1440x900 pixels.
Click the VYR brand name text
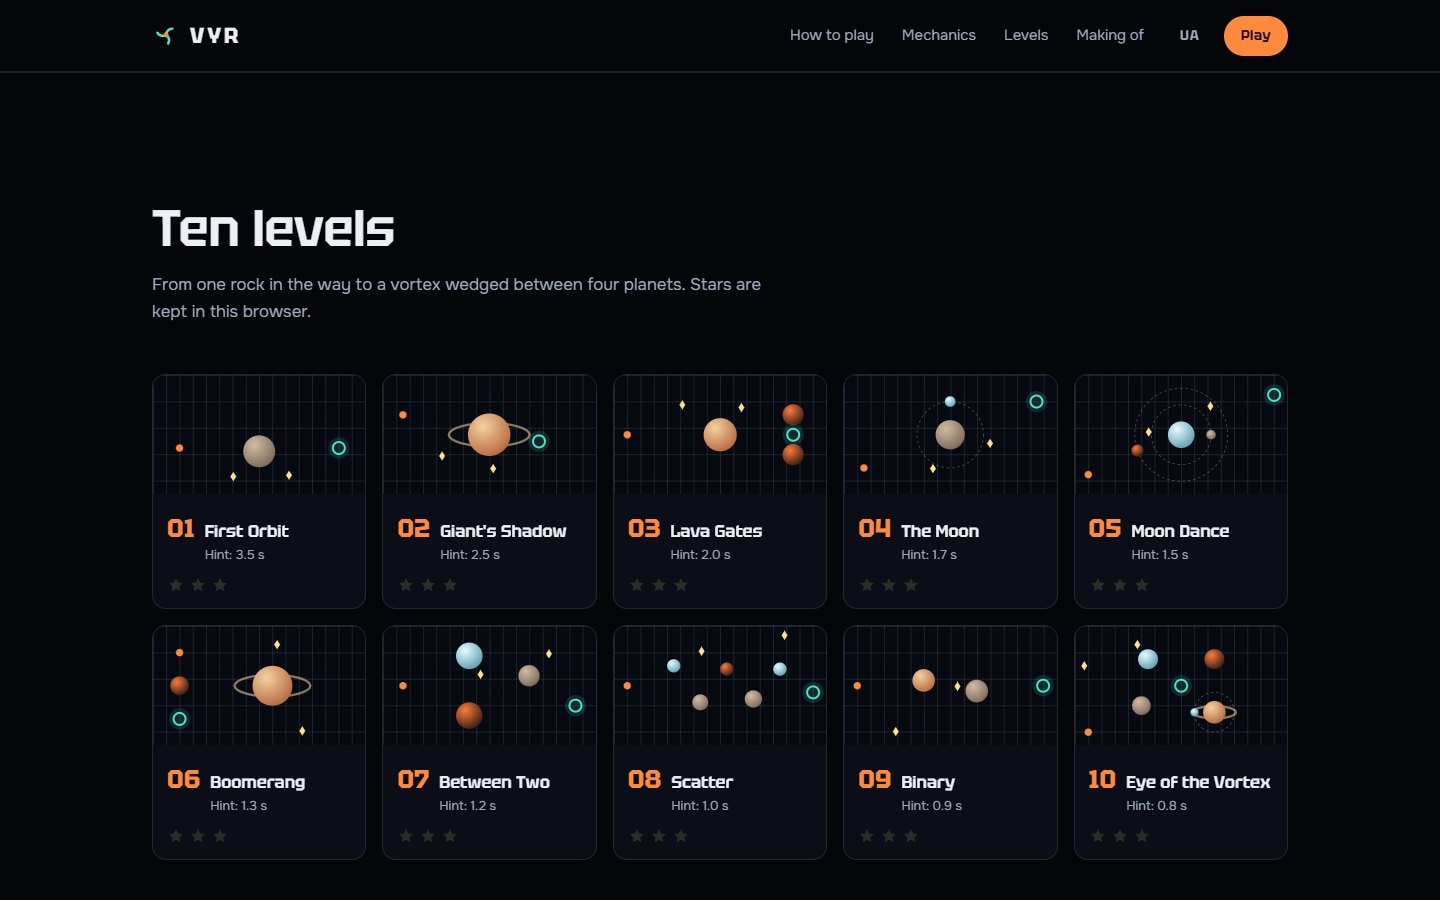[214, 36]
